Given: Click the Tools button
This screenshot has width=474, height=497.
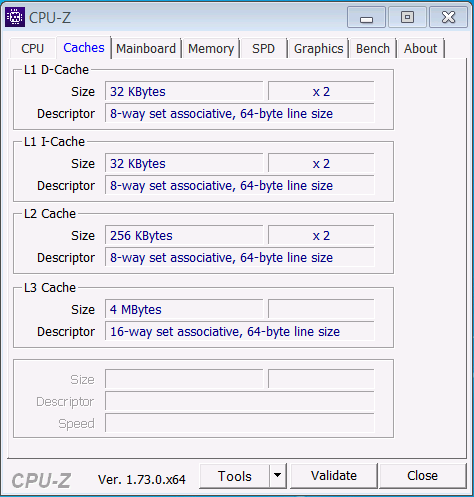Looking at the screenshot, I should [x=234, y=476].
